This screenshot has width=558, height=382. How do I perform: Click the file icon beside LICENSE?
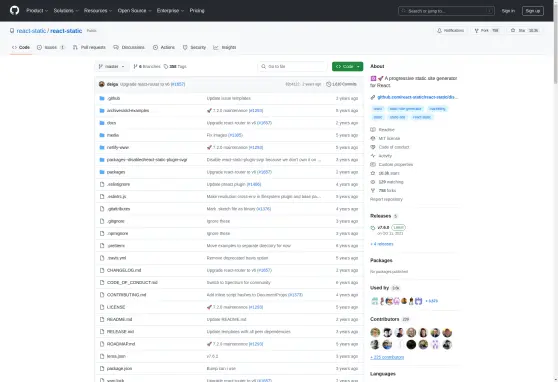click(102, 307)
